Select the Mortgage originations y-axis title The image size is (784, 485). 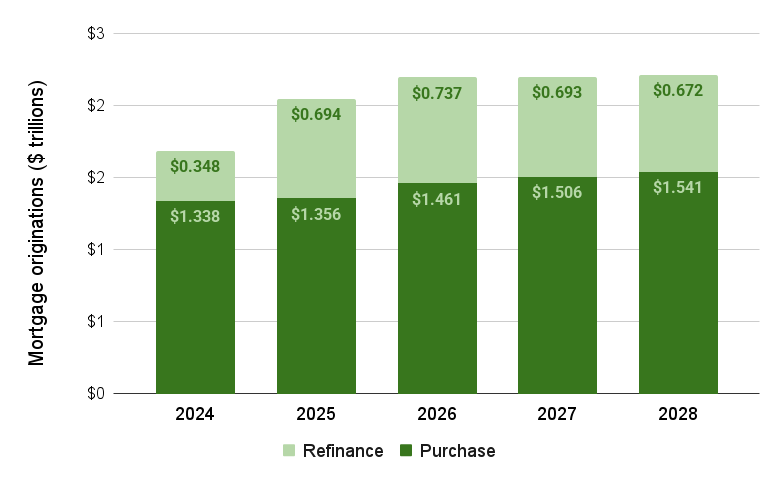coord(37,224)
